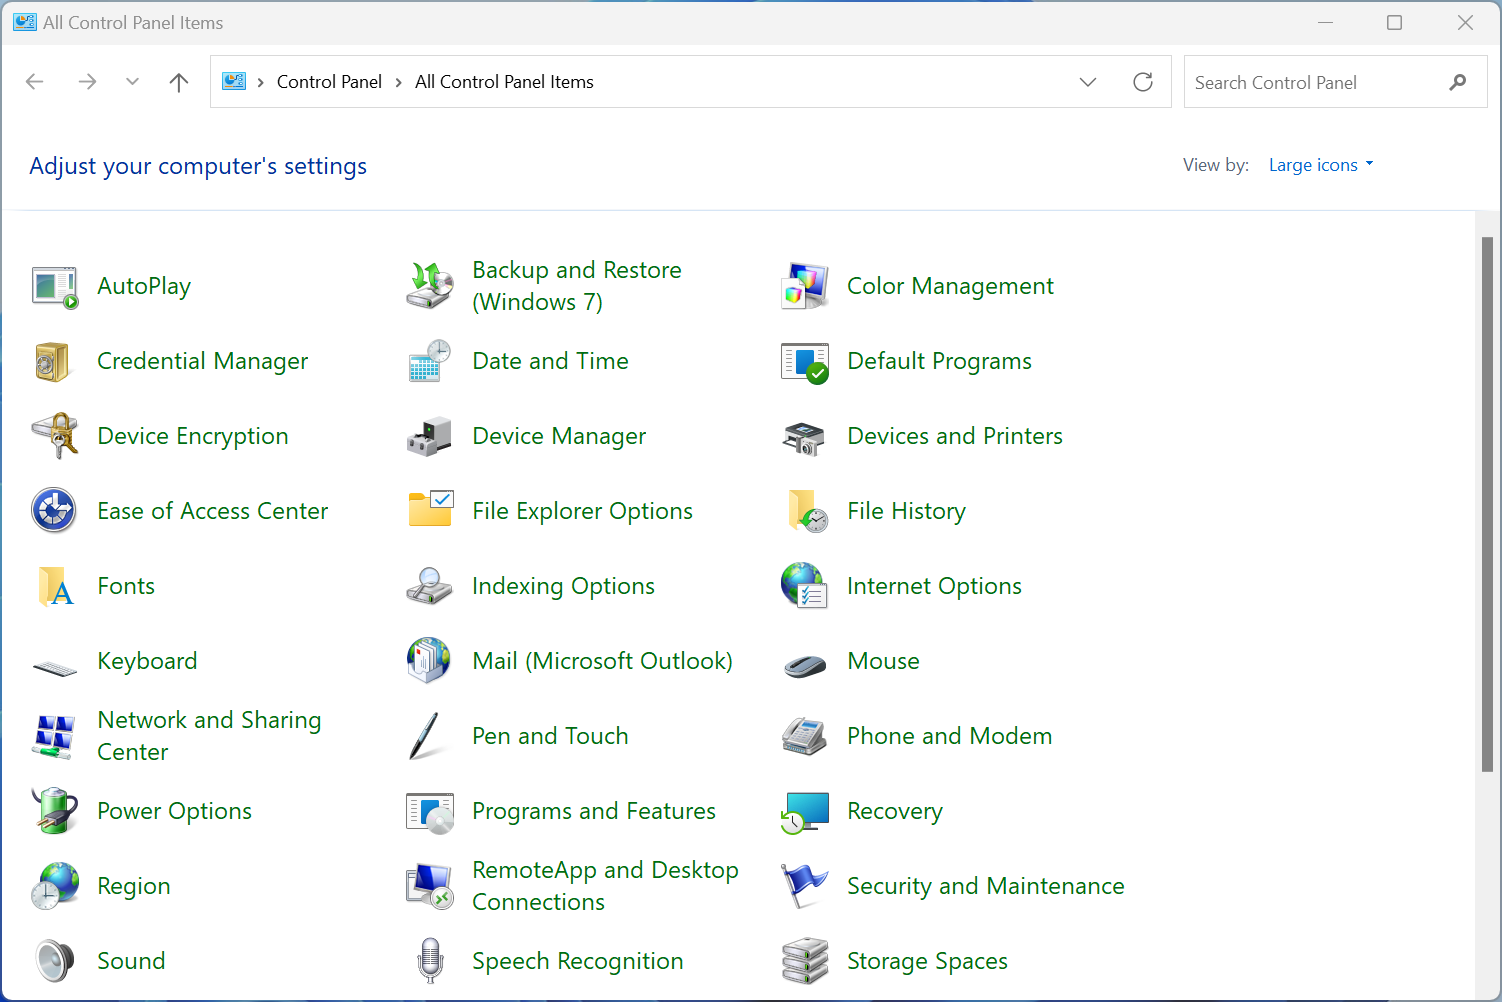Open the Phone and Modem icon

click(x=804, y=737)
